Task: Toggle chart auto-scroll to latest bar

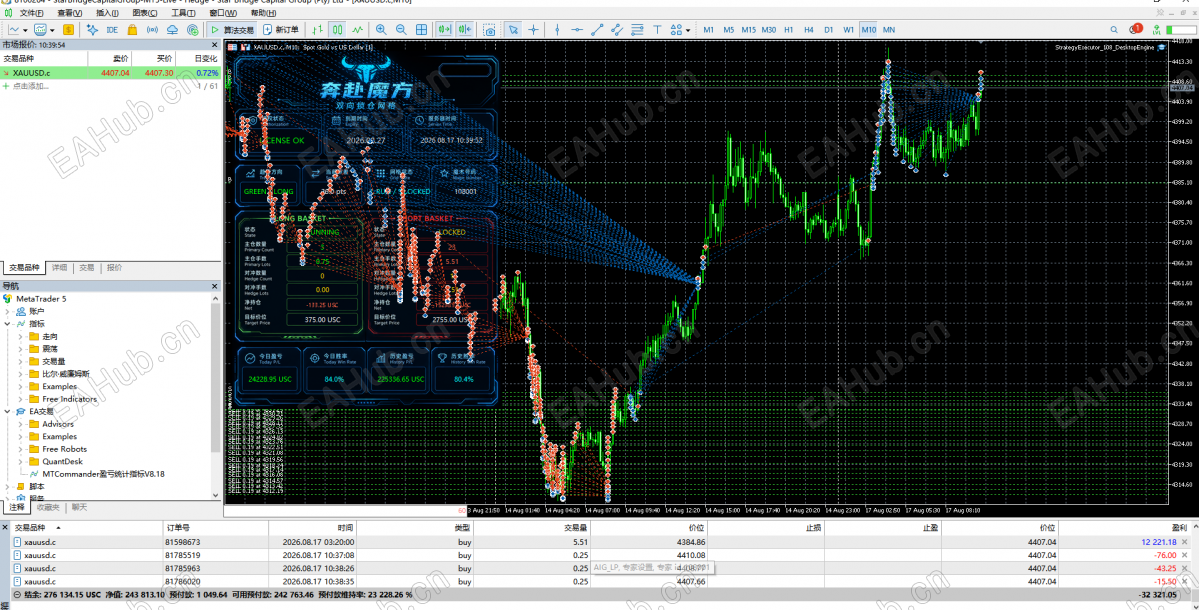Action: click(x=444, y=30)
